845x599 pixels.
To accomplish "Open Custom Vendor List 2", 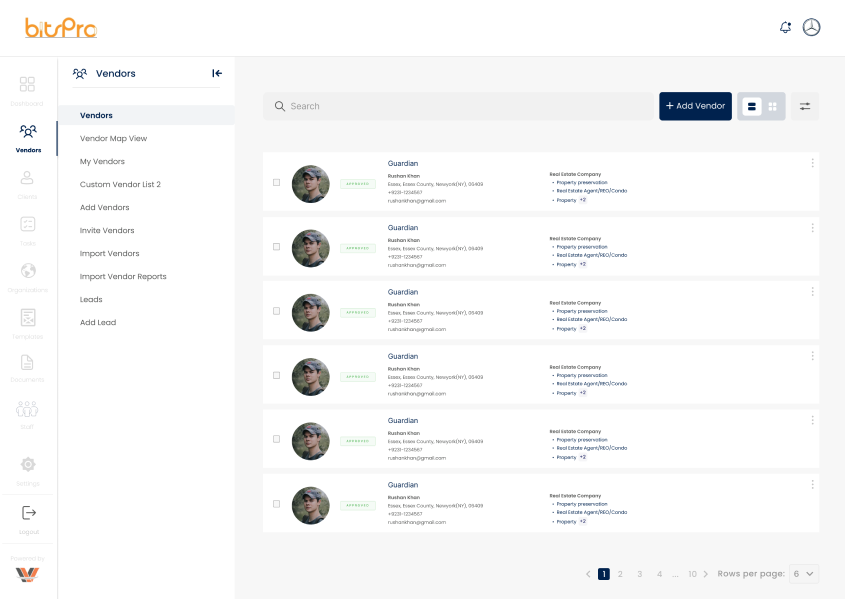I will [x=120, y=184].
